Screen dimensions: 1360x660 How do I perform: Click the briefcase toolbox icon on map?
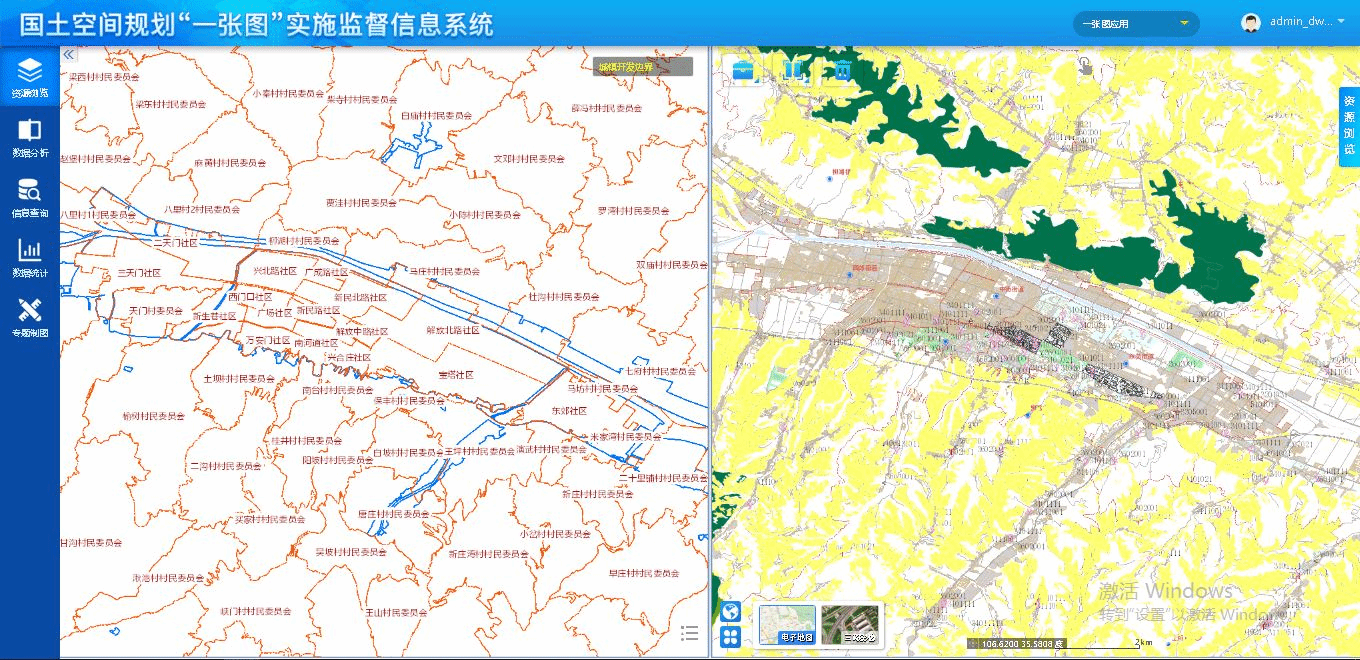point(743,69)
